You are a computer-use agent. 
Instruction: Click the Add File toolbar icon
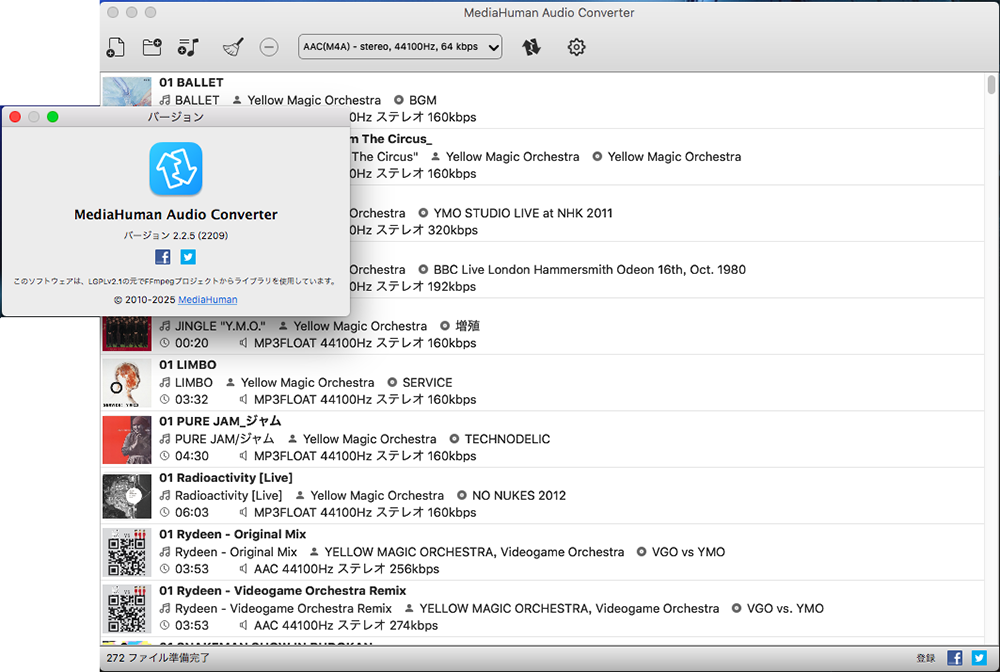116,47
